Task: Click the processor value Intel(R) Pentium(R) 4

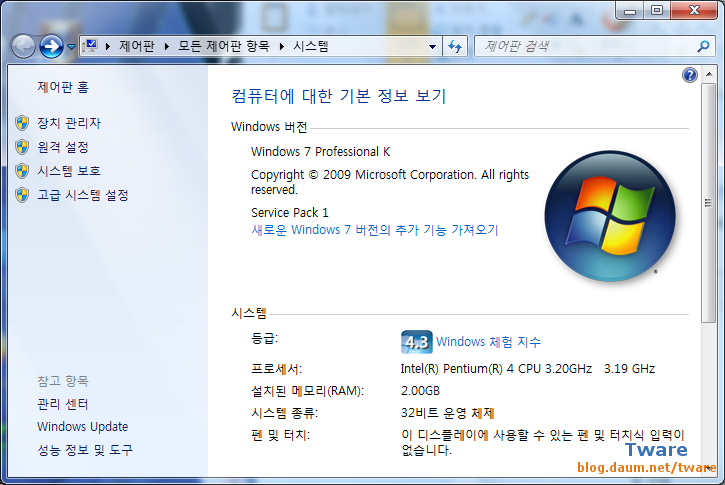Action: pos(528,368)
